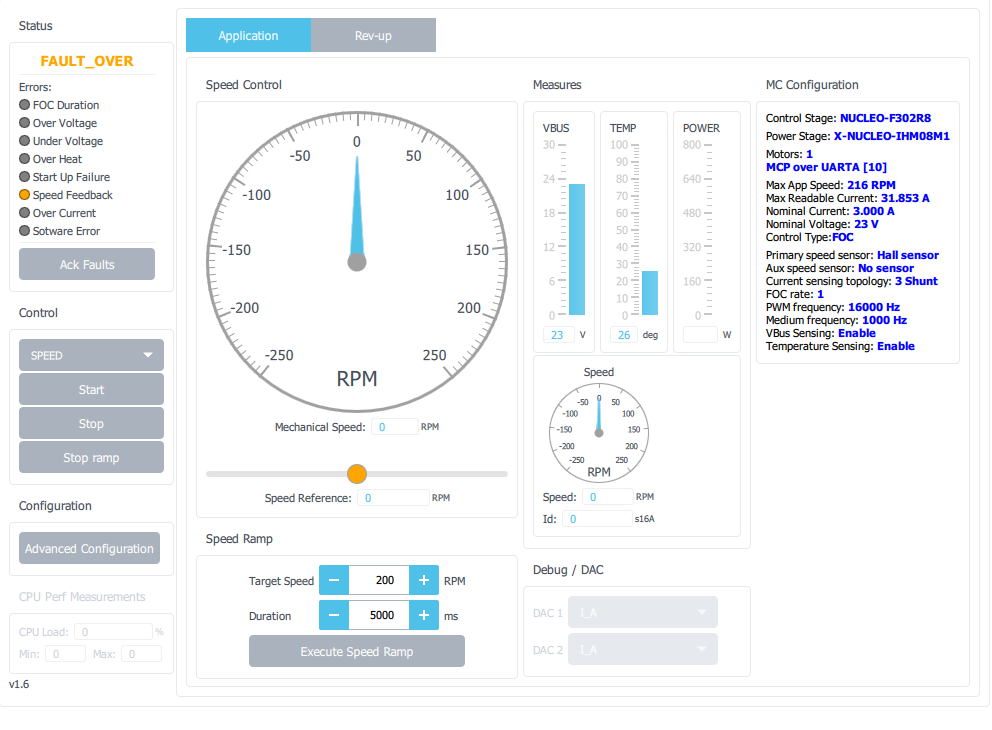Screen dimensions: 992x730
Task: Click the Target Speed minus button
Action: 334,580
